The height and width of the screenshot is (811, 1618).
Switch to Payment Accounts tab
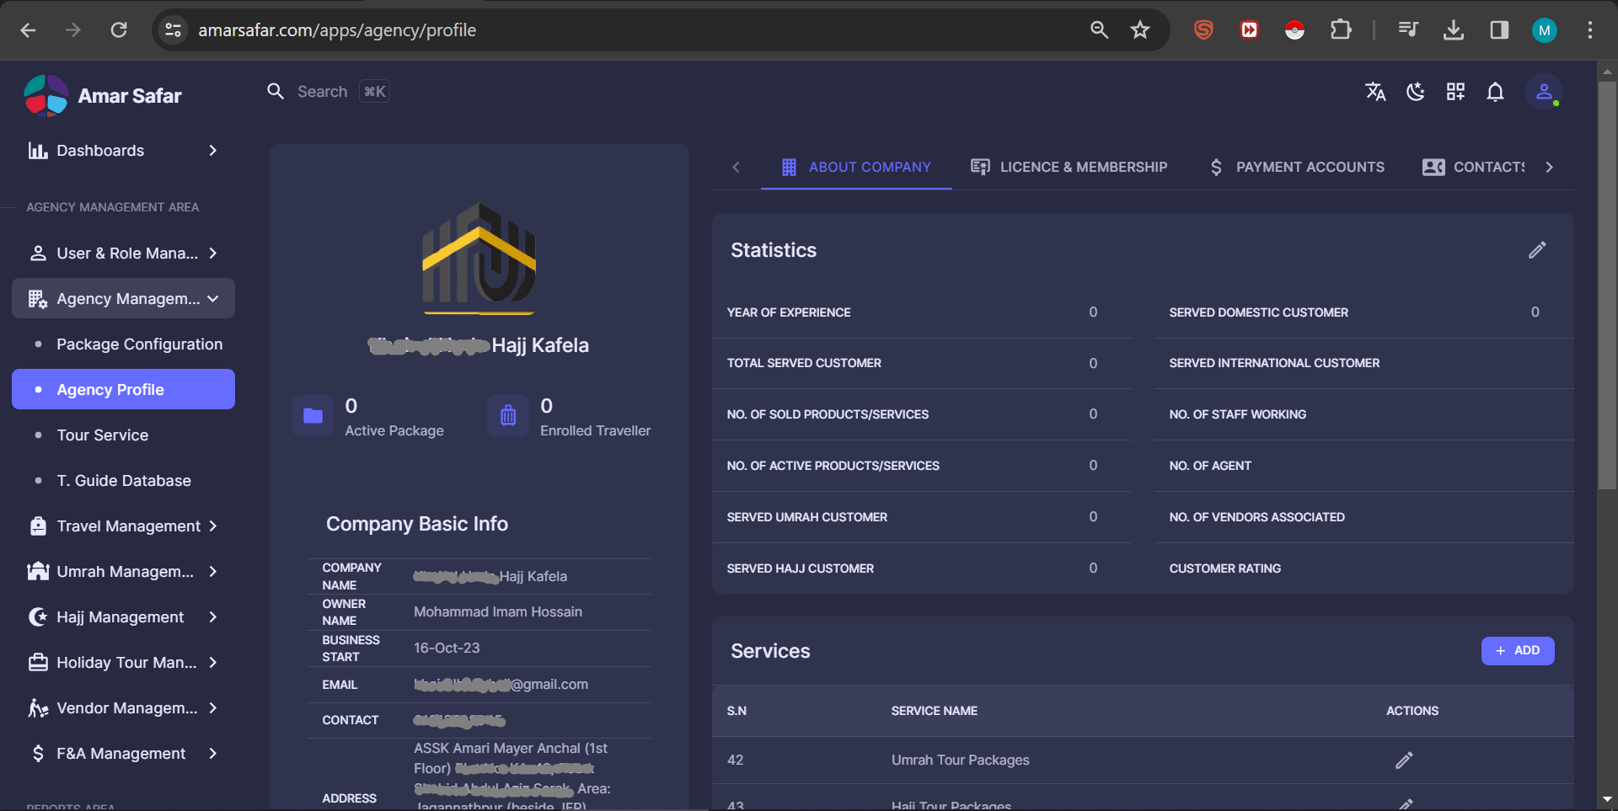1296,167
